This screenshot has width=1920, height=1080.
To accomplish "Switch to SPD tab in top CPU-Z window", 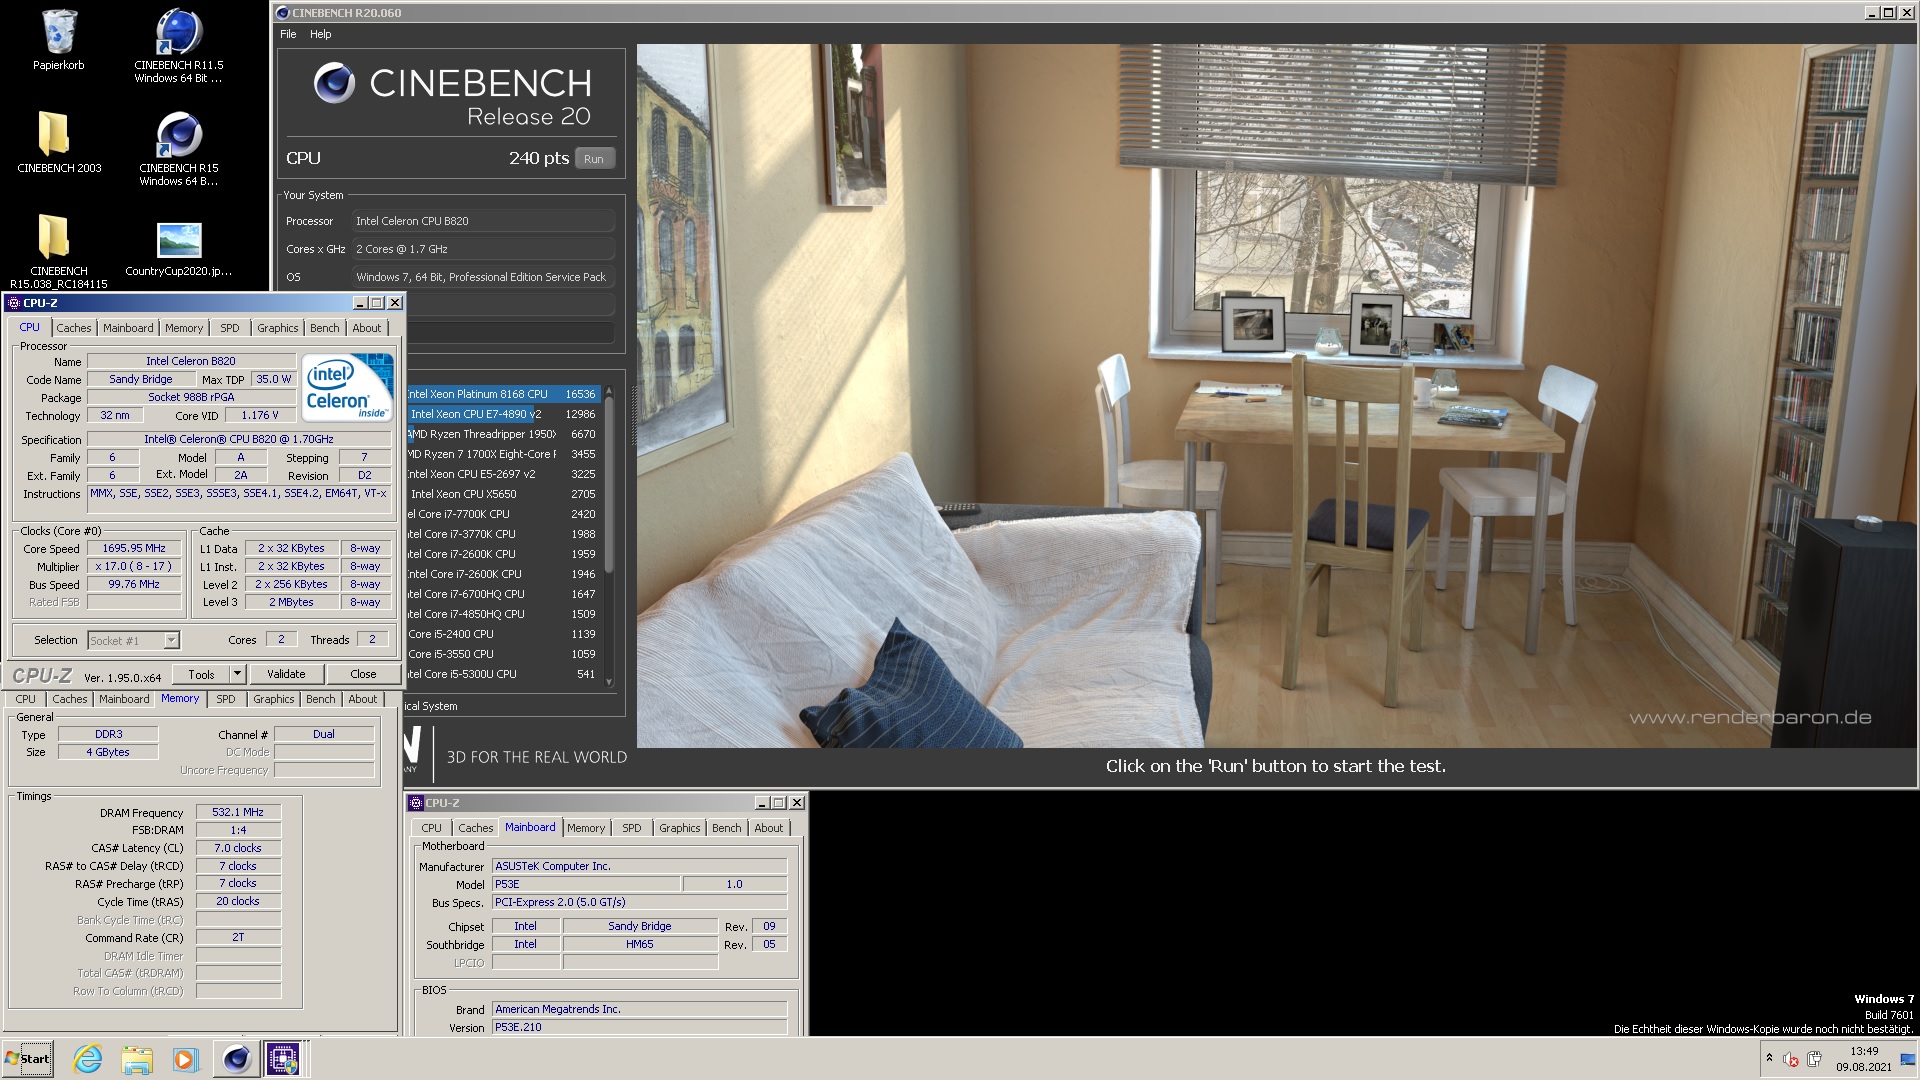I will click(230, 328).
